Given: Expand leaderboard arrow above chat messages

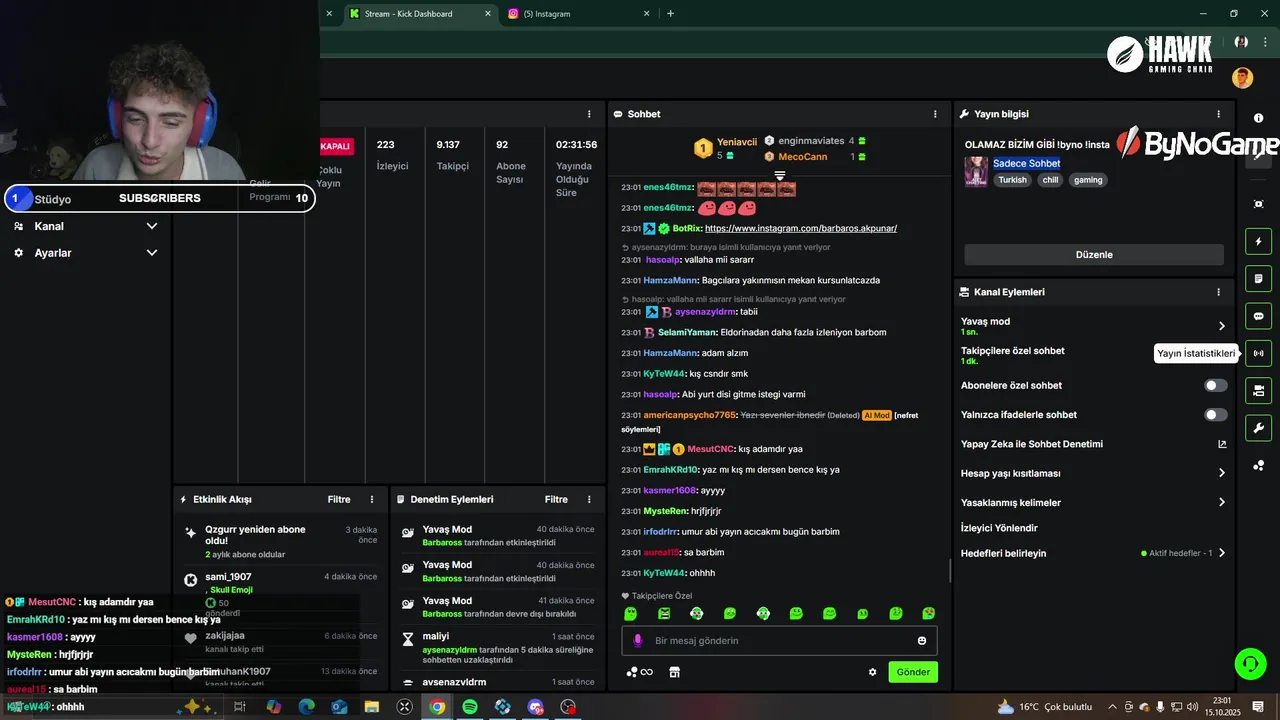Looking at the screenshot, I should [780, 176].
